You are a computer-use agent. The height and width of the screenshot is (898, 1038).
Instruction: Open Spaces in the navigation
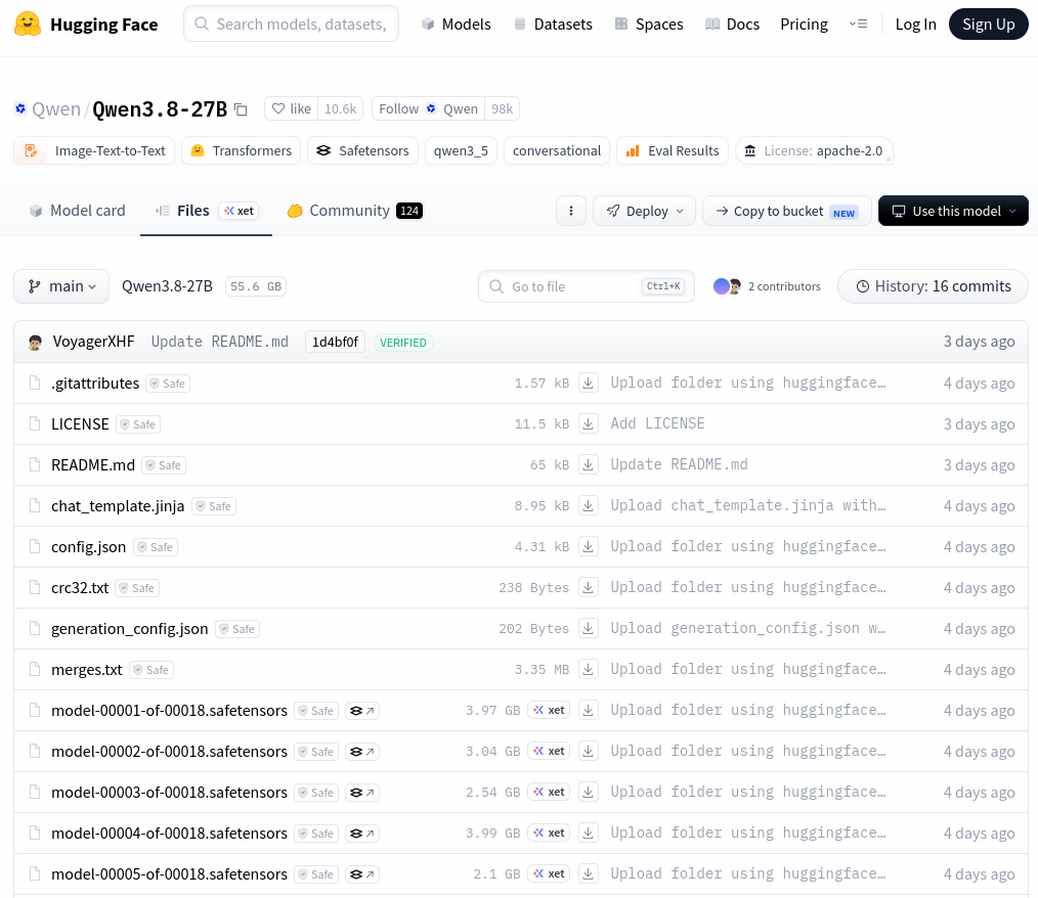pos(649,24)
